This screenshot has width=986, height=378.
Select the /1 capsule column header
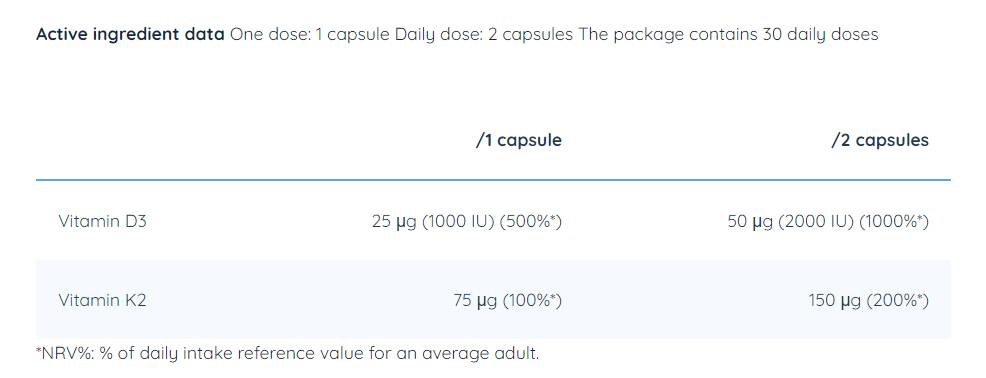pos(519,140)
